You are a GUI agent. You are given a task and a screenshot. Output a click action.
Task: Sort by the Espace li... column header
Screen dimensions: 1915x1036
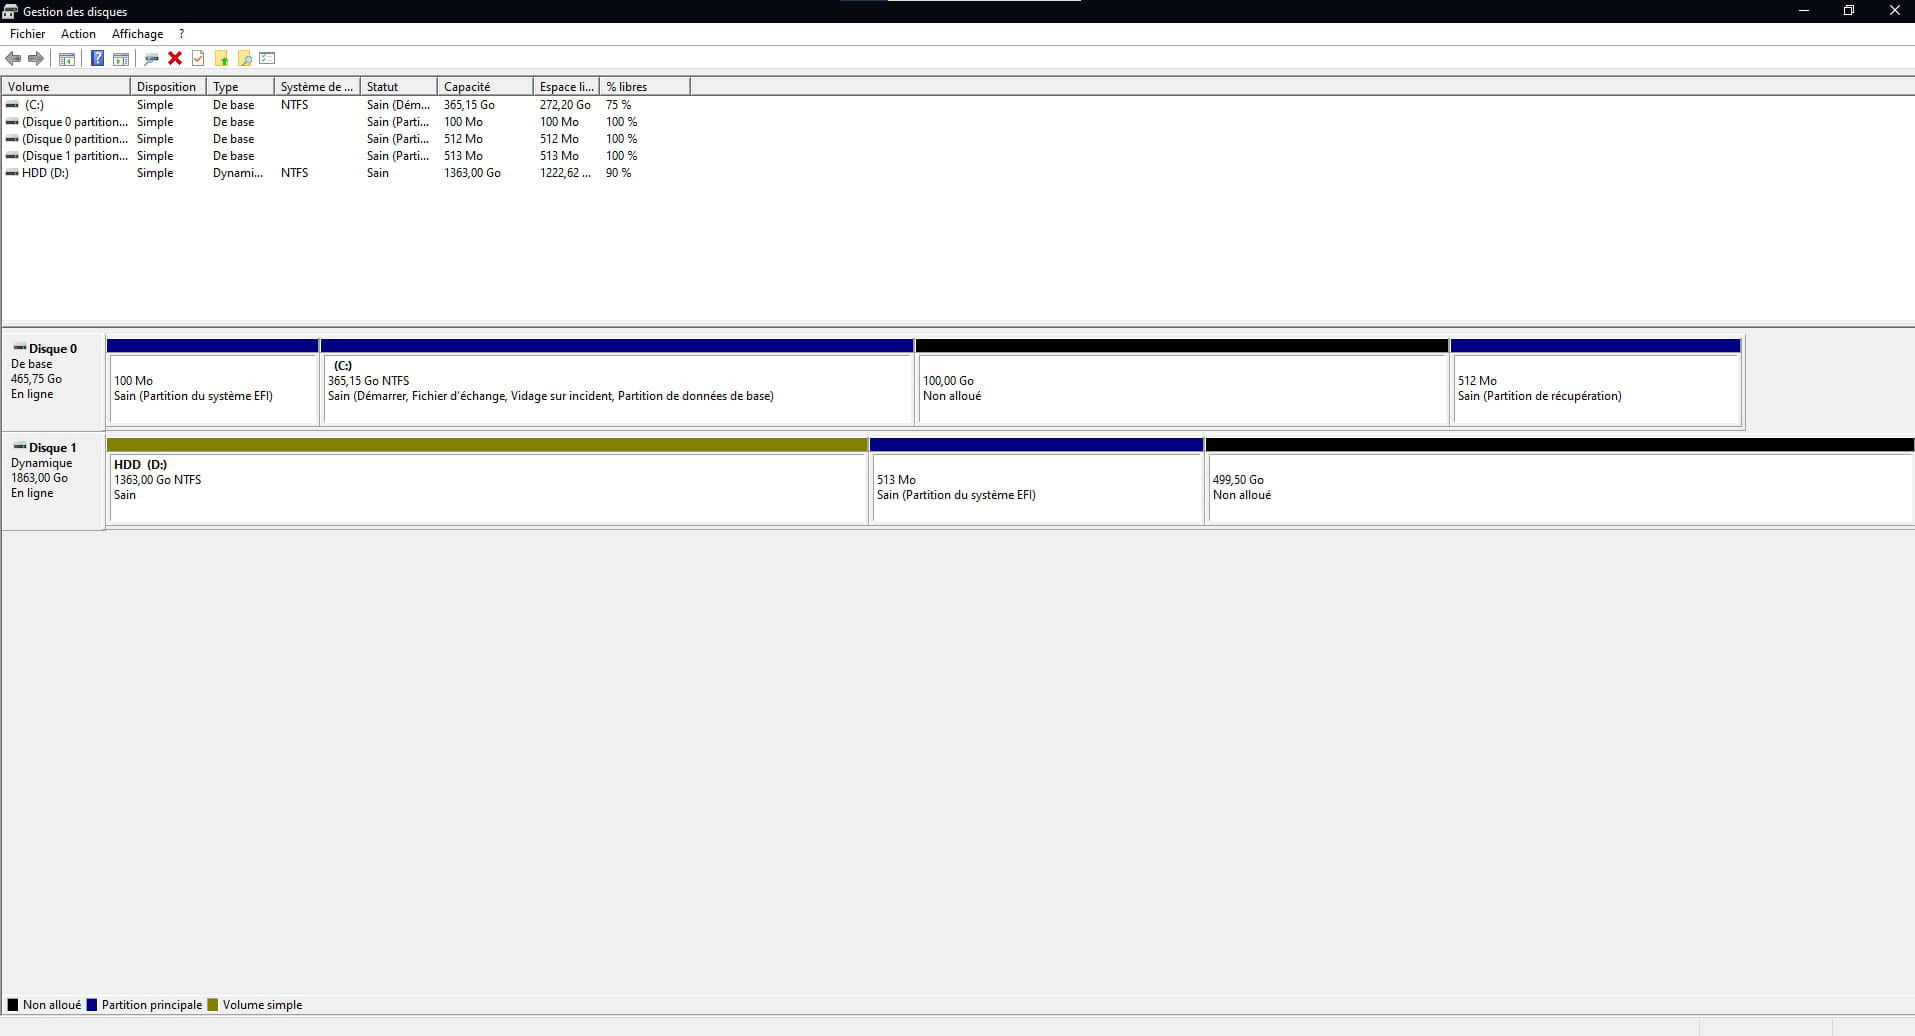tap(566, 87)
